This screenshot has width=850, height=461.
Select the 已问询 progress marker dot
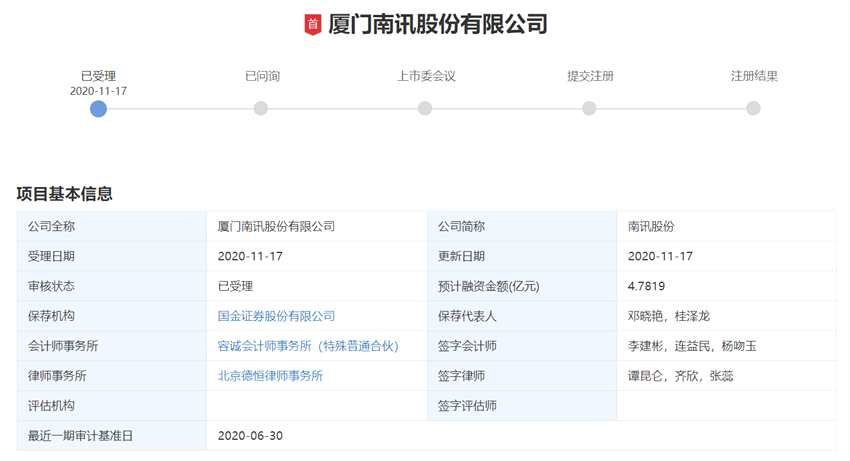point(261,108)
